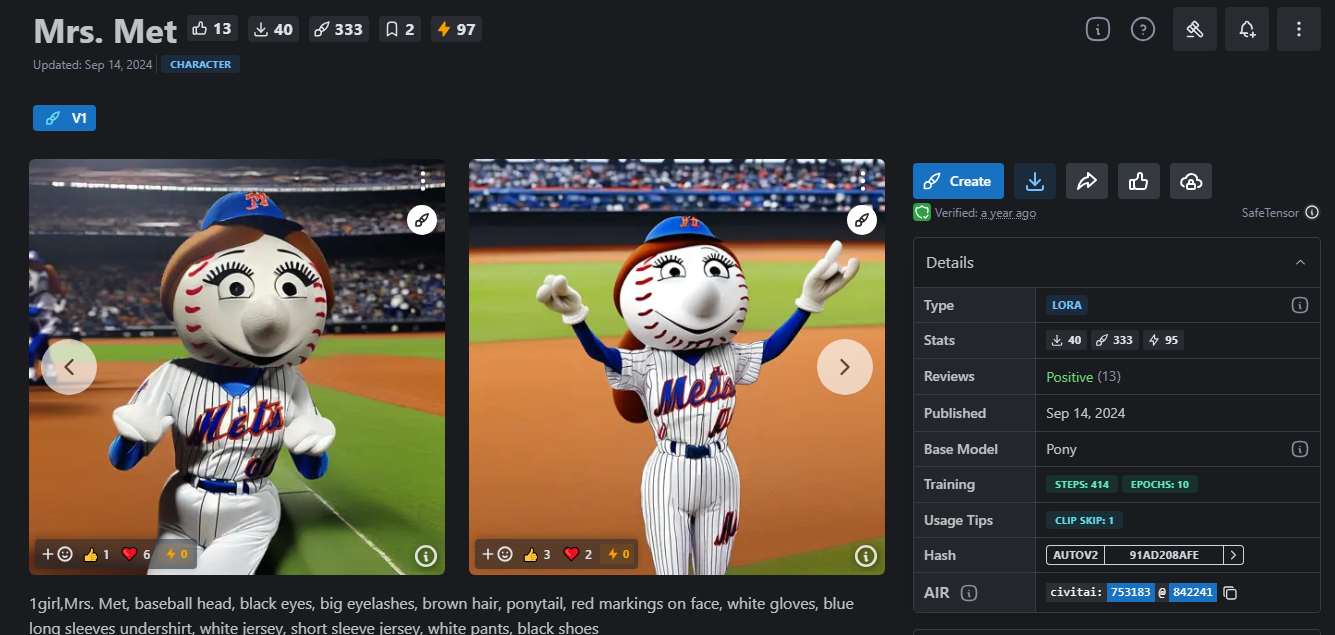Open notification bell with plus icon
This screenshot has height=635, width=1335.
coord(1247,29)
